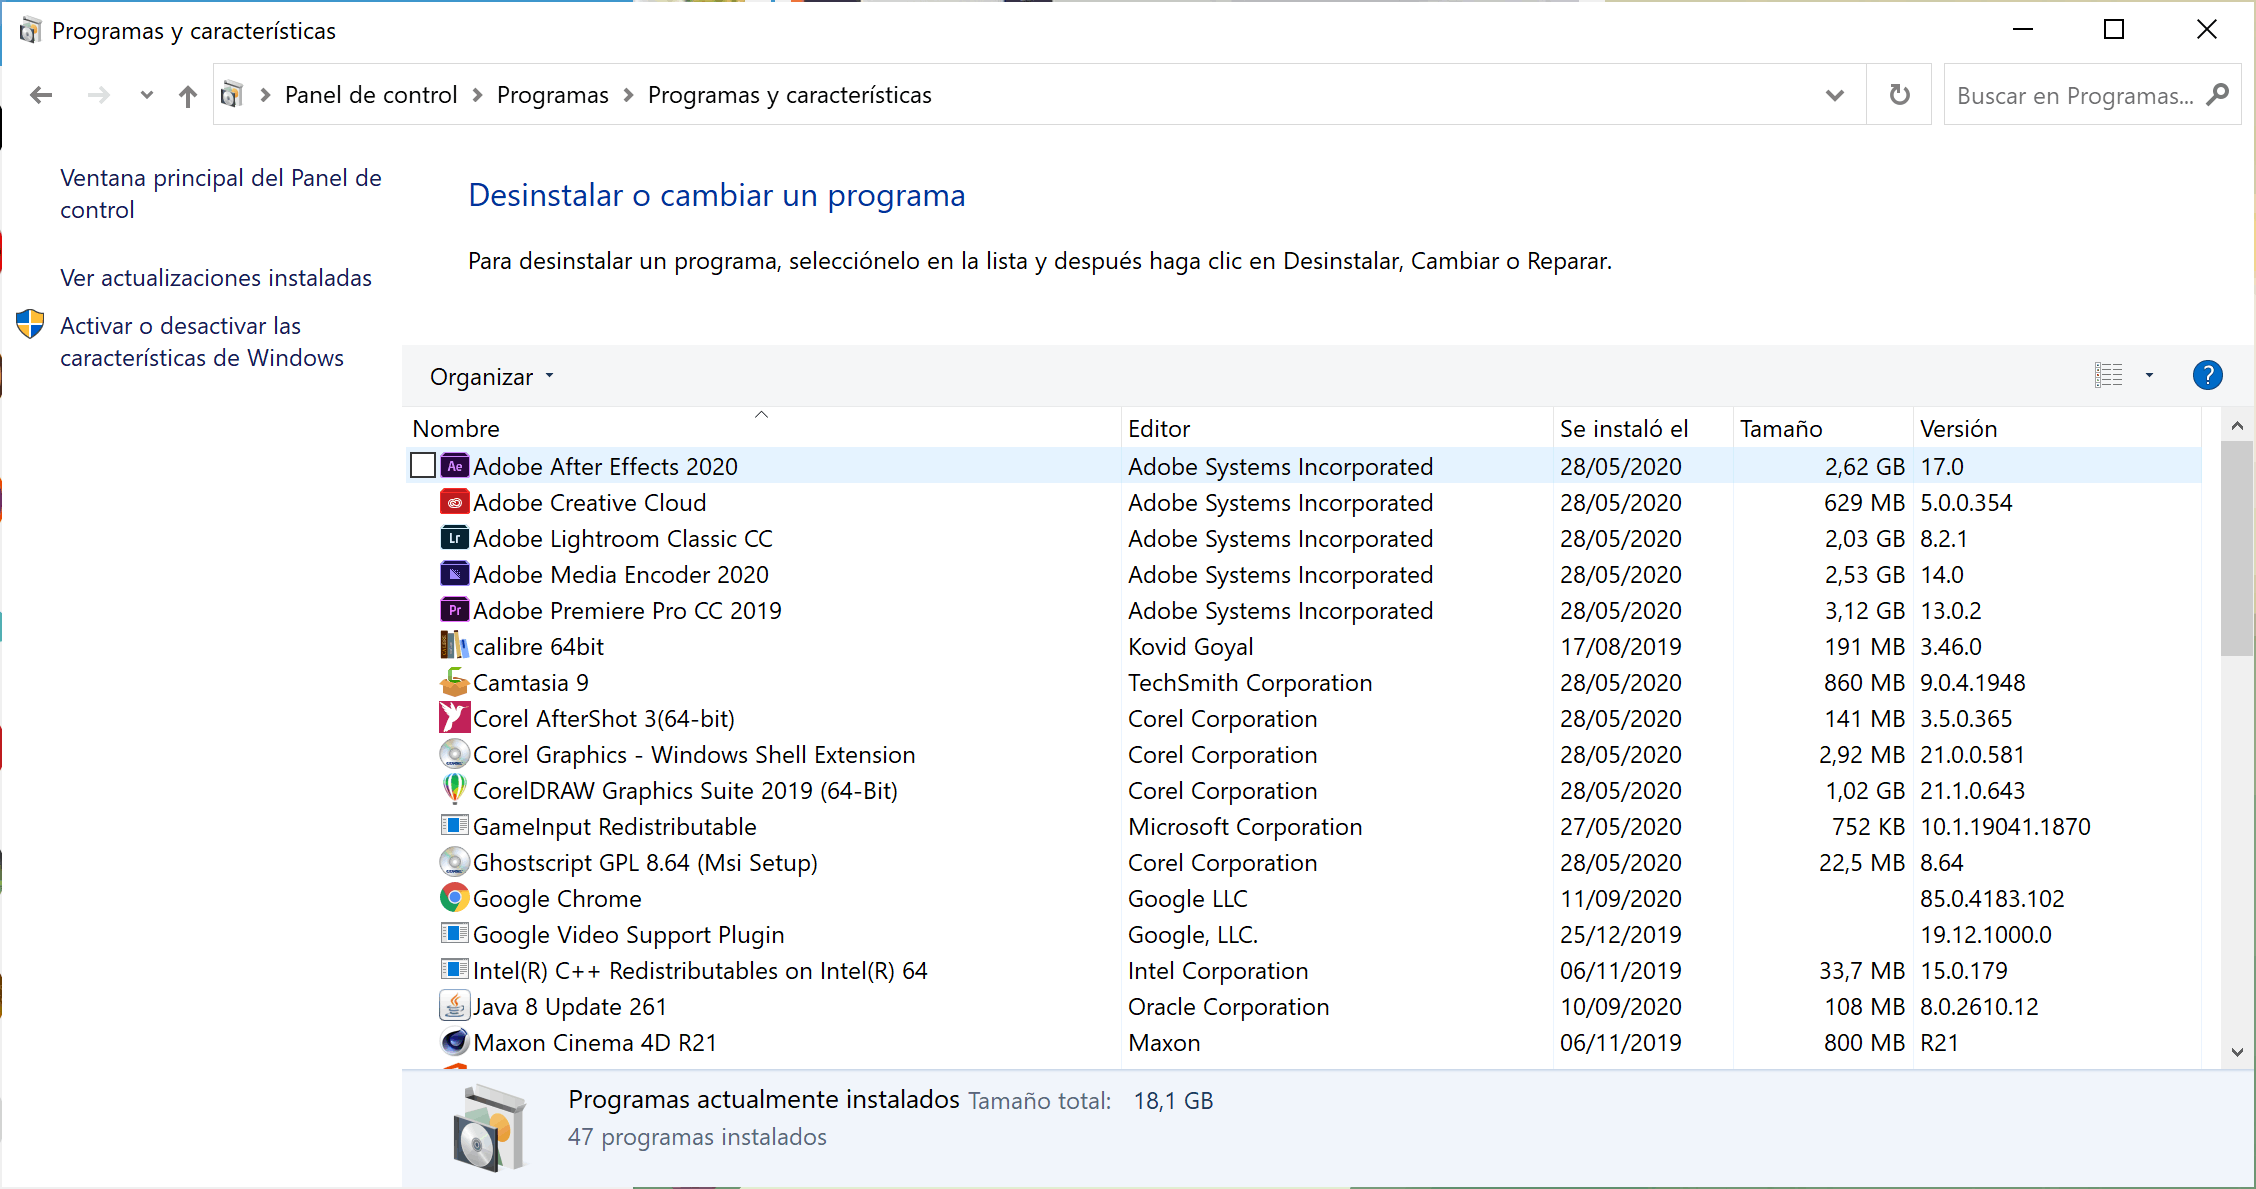Sort list by the Editor column header
The image size is (2256, 1189).
1159,429
